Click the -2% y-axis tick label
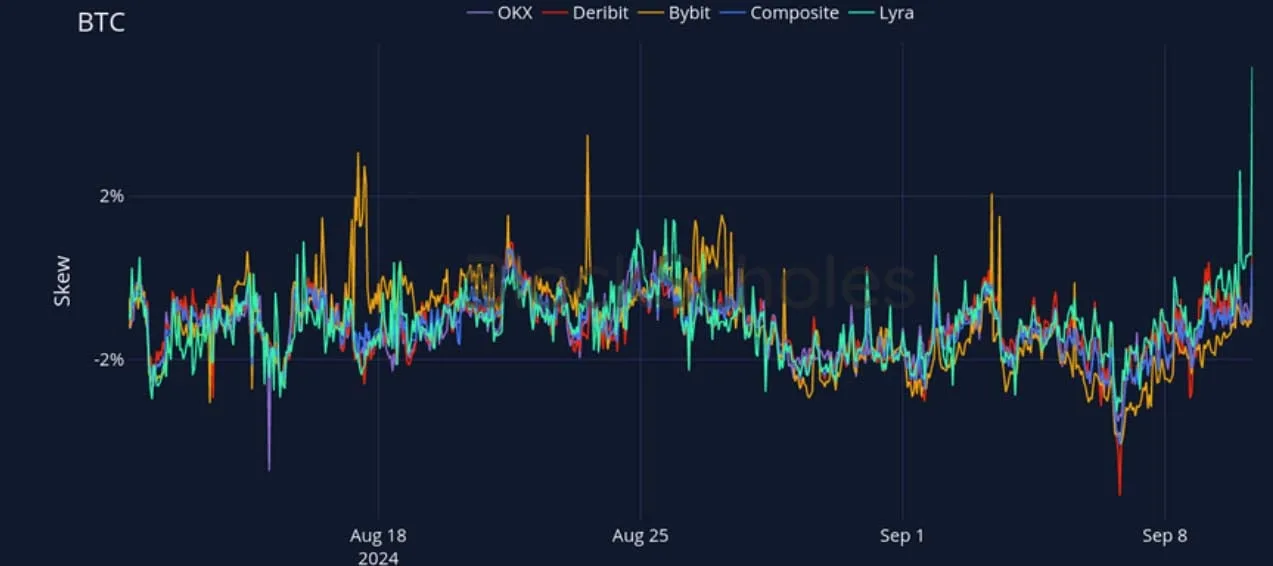 click(x=109, y=359)
